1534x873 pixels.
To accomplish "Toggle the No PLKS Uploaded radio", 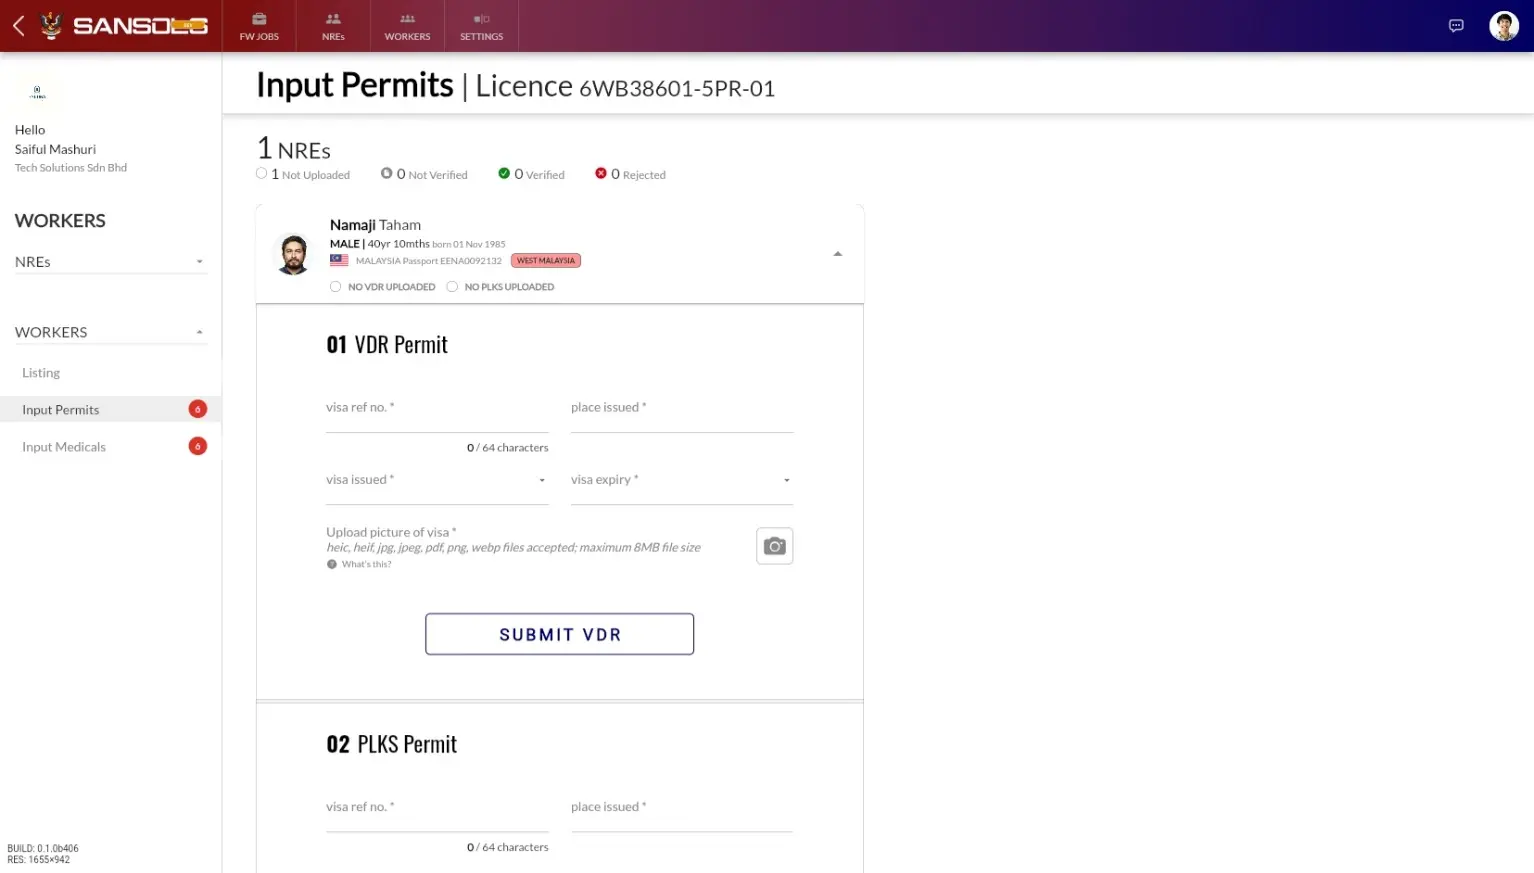I will click(x=452, y=287).
